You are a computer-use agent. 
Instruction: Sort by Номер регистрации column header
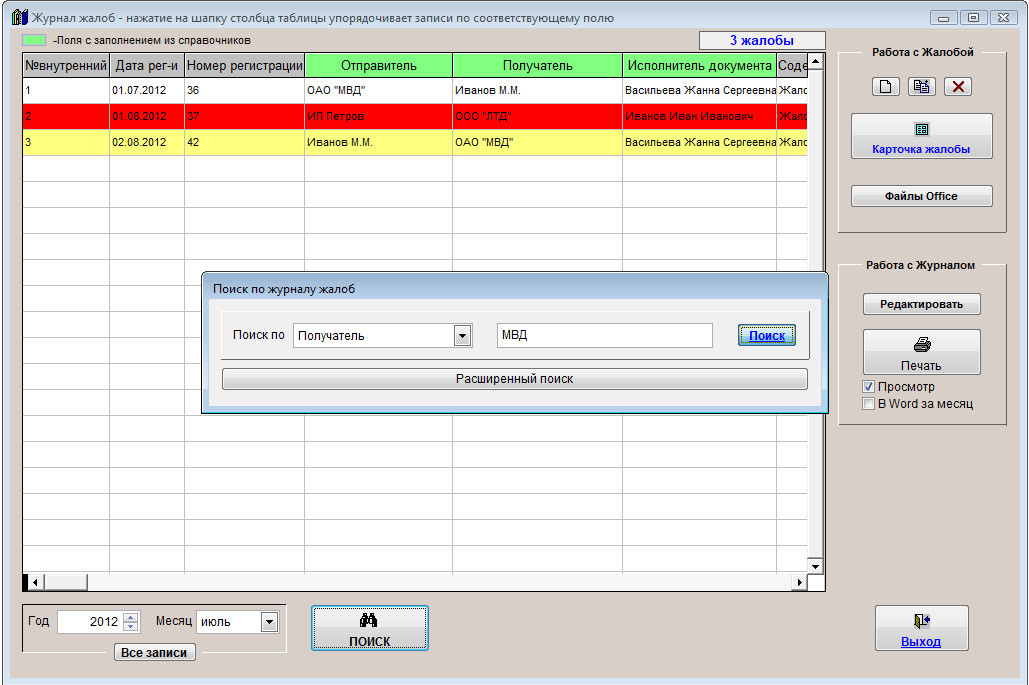[244, 66]
